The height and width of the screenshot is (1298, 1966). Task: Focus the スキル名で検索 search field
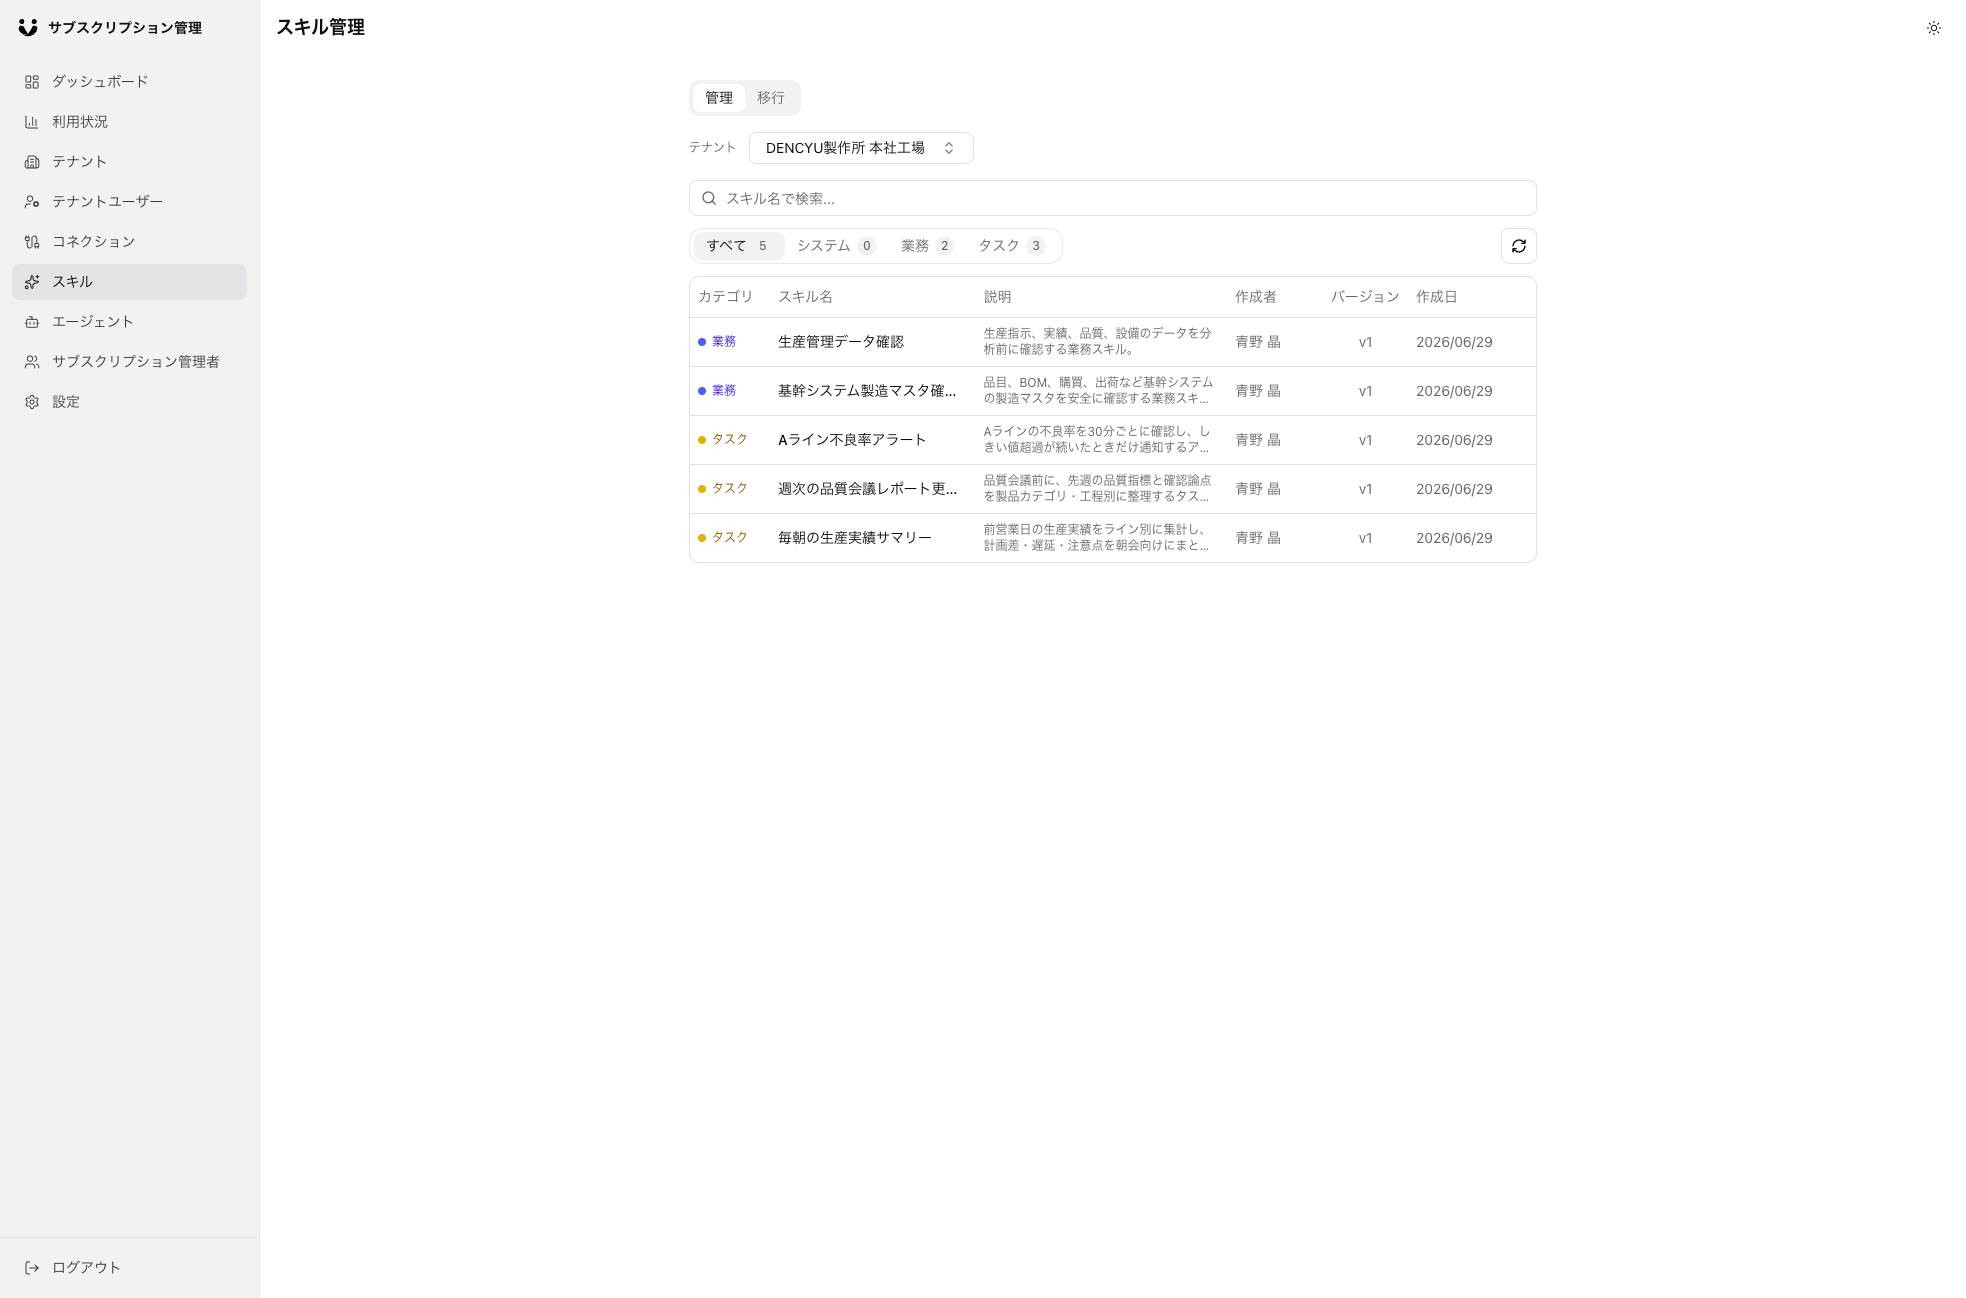pos(1112,198)
